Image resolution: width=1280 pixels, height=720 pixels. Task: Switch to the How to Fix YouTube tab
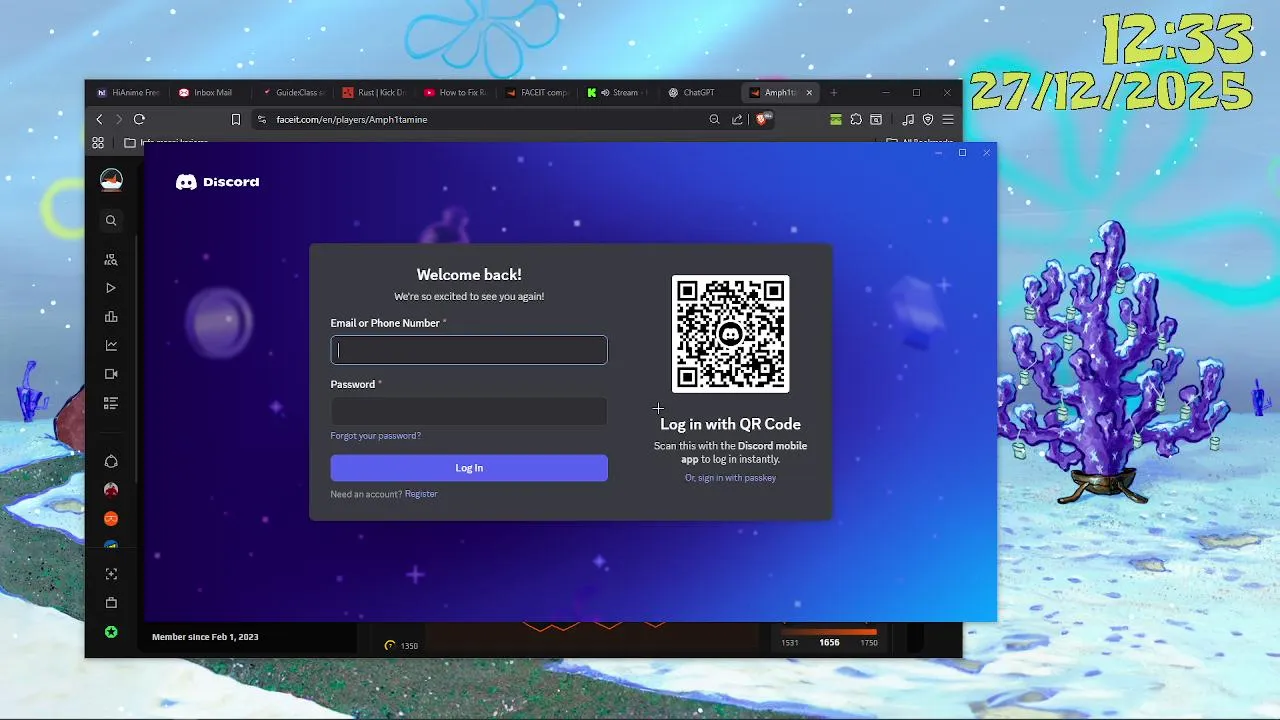[457, 93]
